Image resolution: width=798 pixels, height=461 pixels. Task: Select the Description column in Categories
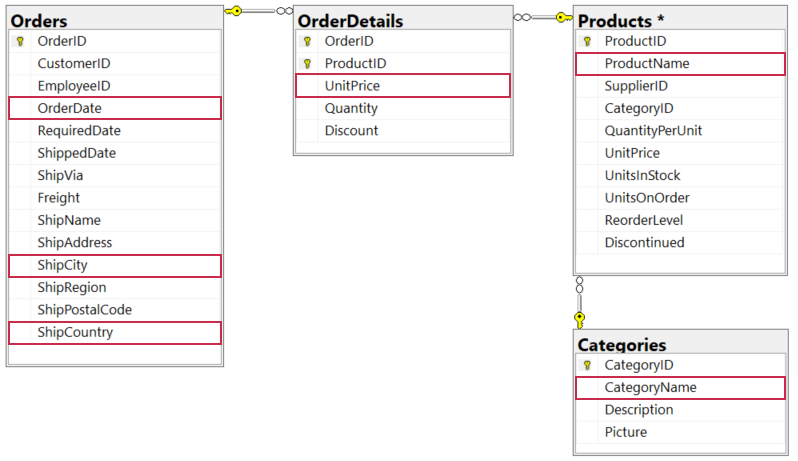click(680, 410)
